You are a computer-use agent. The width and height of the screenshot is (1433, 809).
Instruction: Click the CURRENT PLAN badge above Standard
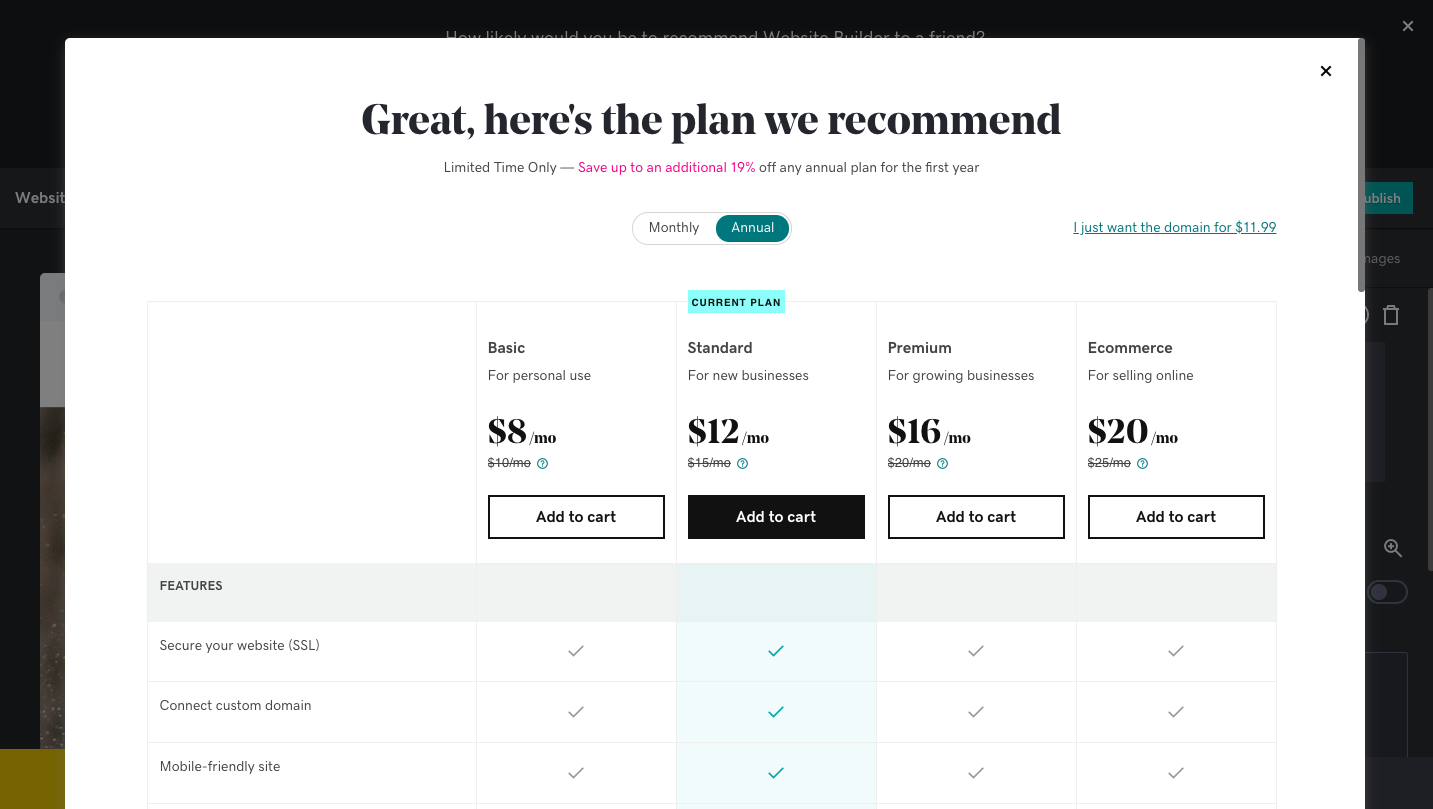pyautogui.click(x=736, y=302)
